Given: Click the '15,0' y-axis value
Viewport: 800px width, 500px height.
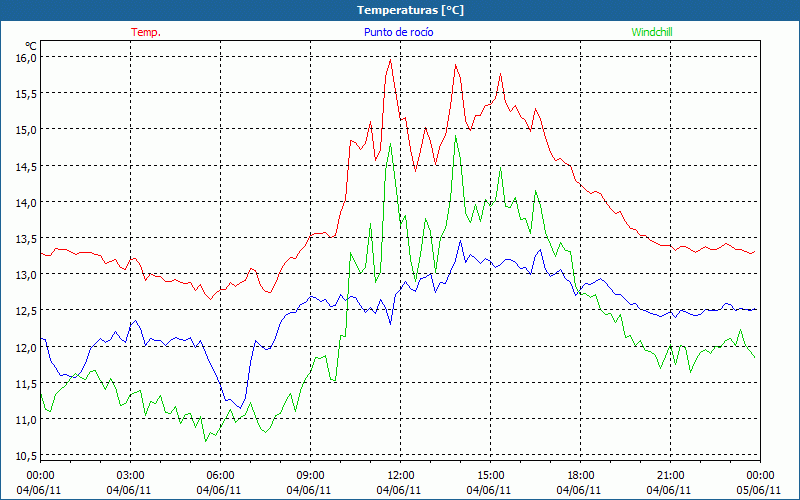Looking at the screenshot, I should (x=26, y=130).
